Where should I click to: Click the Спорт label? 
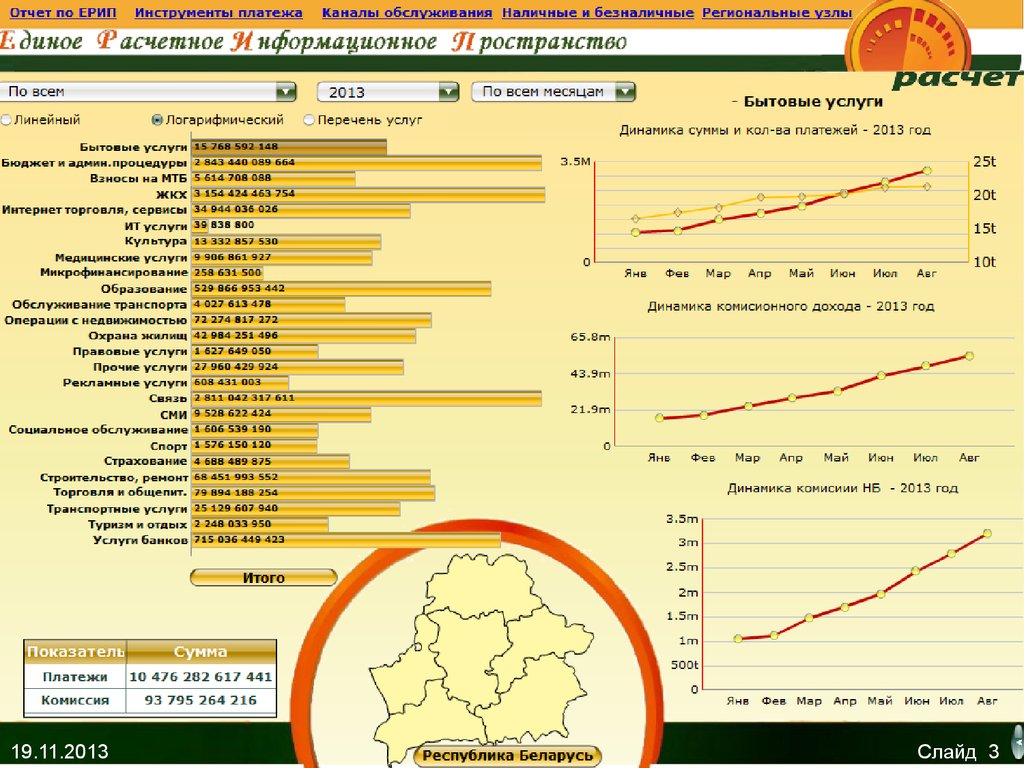coord(168,446)
